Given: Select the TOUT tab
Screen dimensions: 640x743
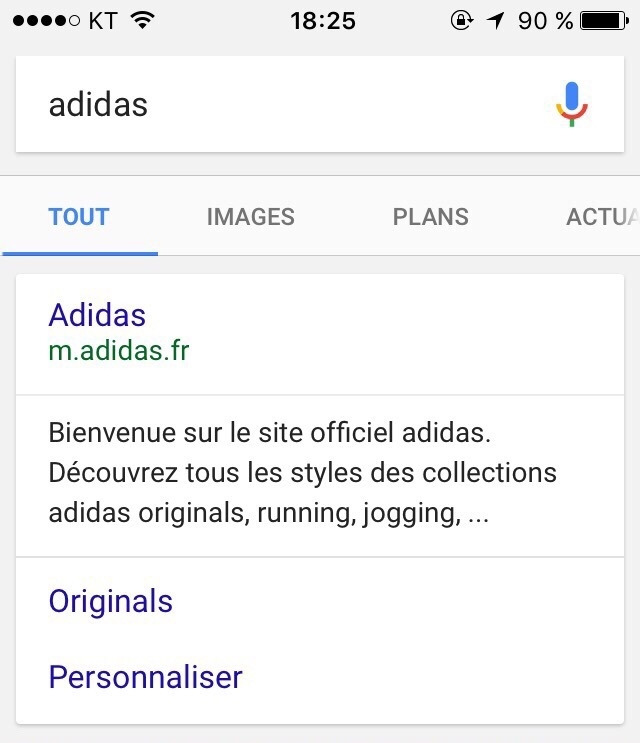Looking at the screenshot, I should [x=79, y=217].
